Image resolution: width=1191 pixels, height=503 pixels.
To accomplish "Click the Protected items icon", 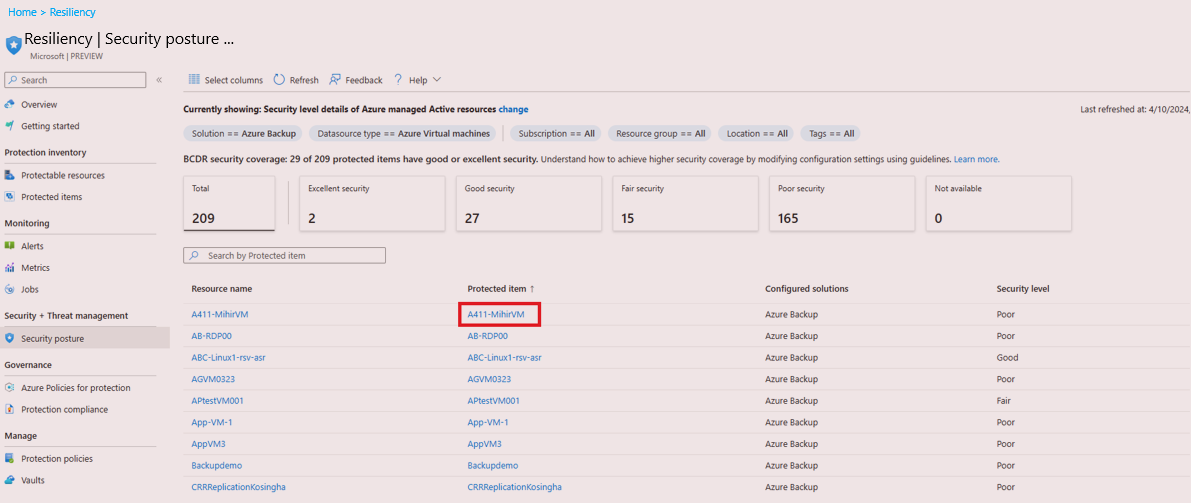I will point(10,196).
